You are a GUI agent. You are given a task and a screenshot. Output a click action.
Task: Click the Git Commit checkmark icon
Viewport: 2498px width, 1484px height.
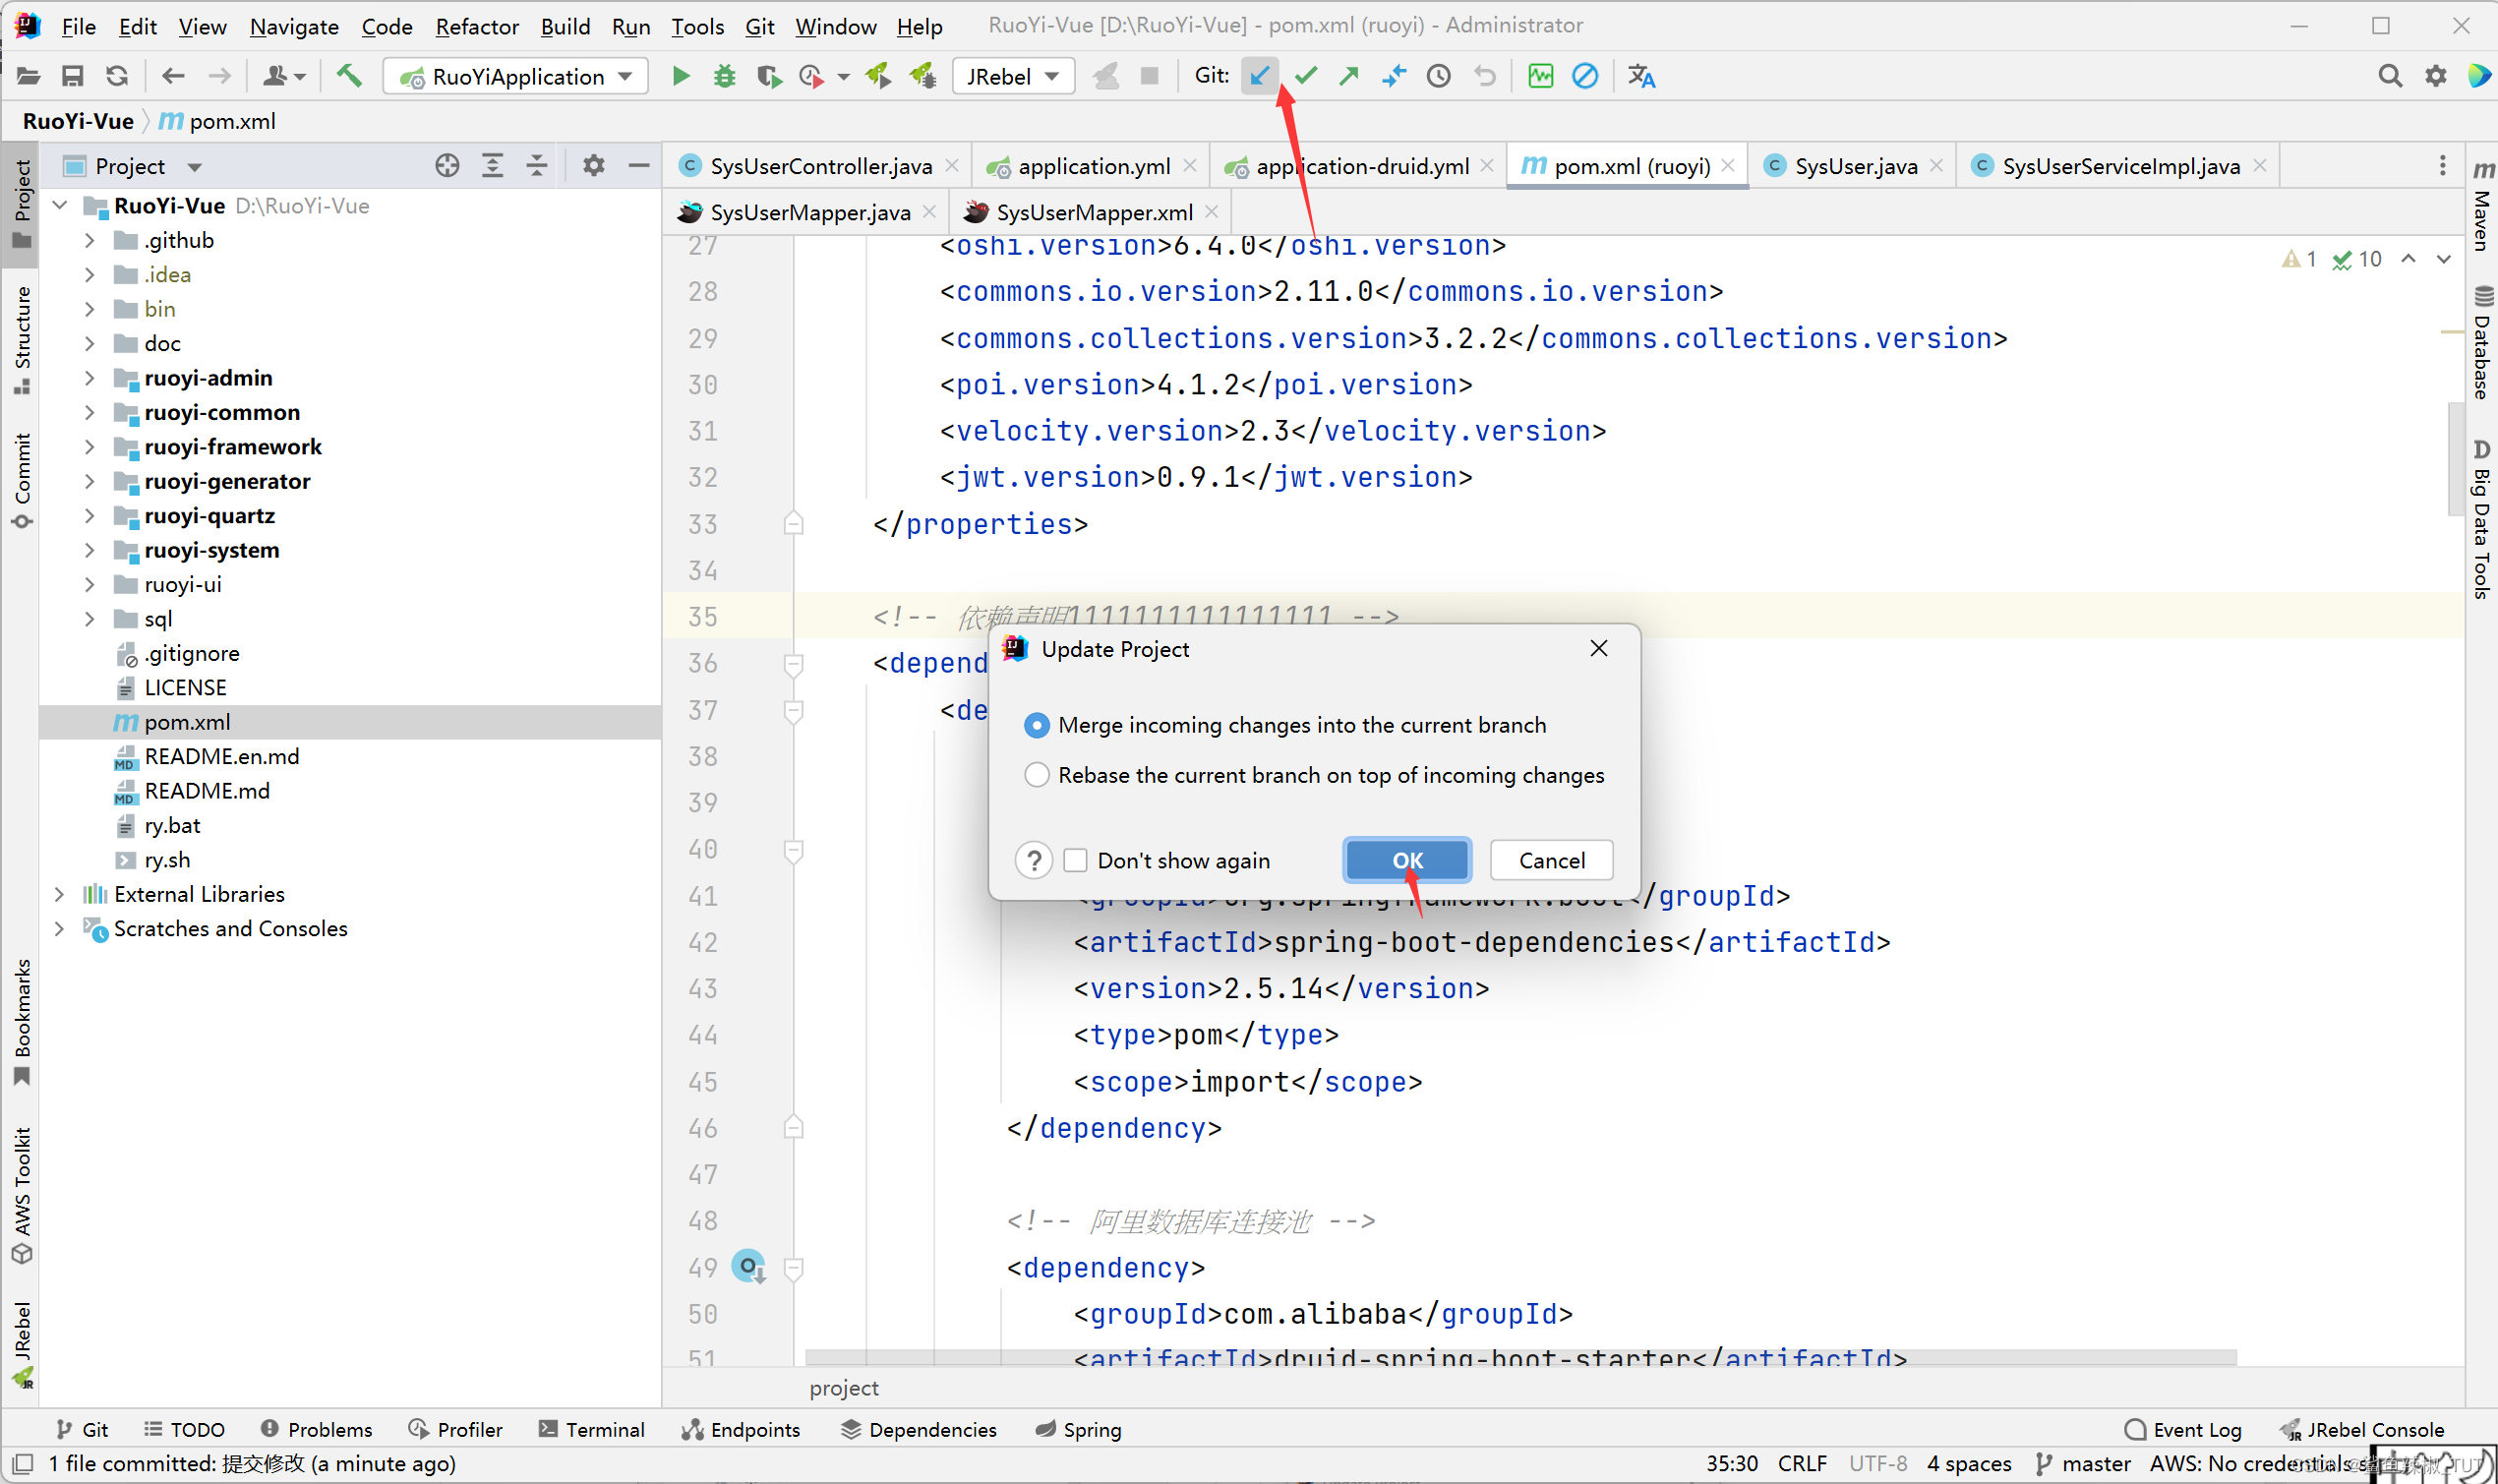click(1305, 76)
